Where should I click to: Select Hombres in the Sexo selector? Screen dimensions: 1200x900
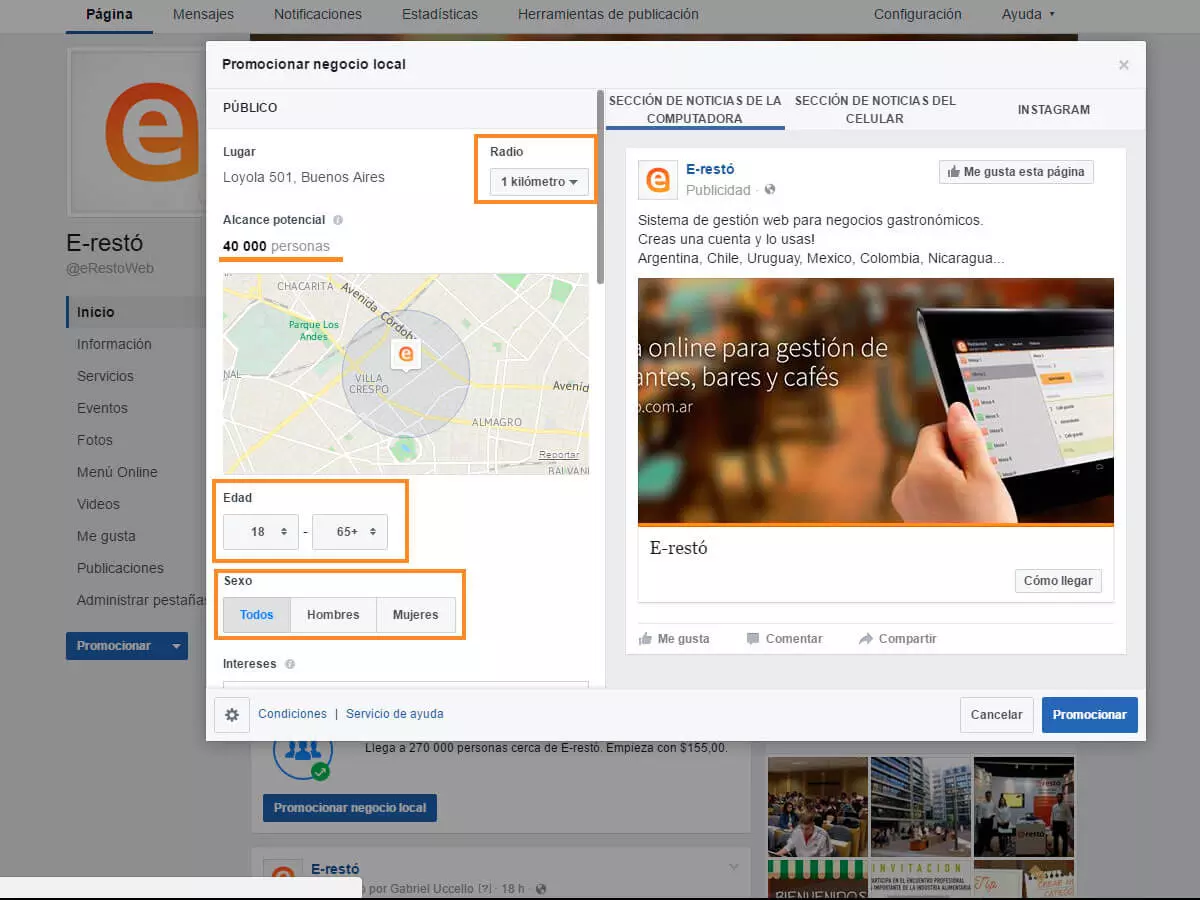[333, 615]
